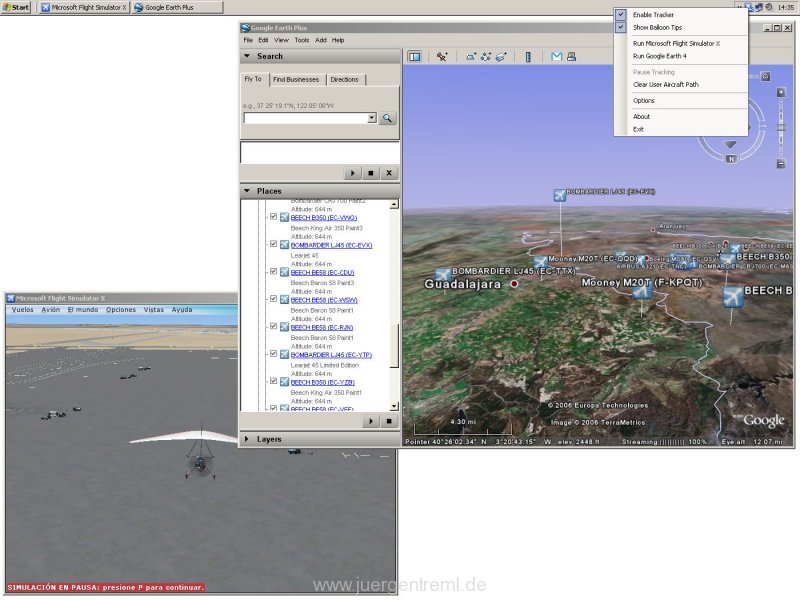800x600 pixels.
Task: Click the plane icon next to BEECH BE58 (EC-CDU)
Action: pyautogui.click(x=284, y=272)
